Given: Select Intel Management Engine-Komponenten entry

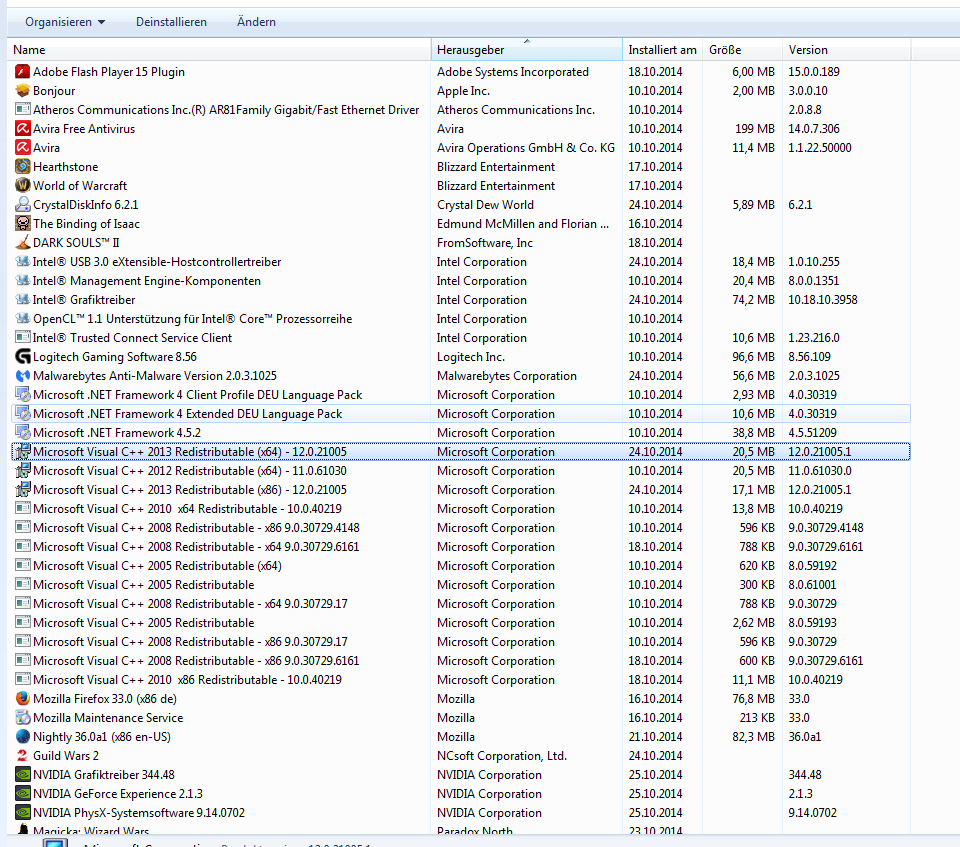Looking at the screenshot, I should (461, 280).
